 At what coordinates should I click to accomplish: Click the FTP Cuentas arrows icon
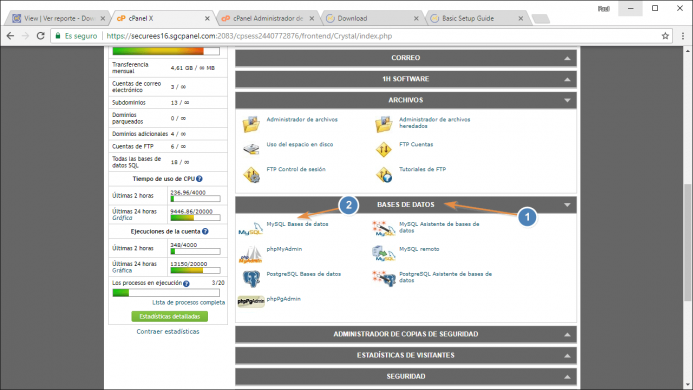(384, 149)
